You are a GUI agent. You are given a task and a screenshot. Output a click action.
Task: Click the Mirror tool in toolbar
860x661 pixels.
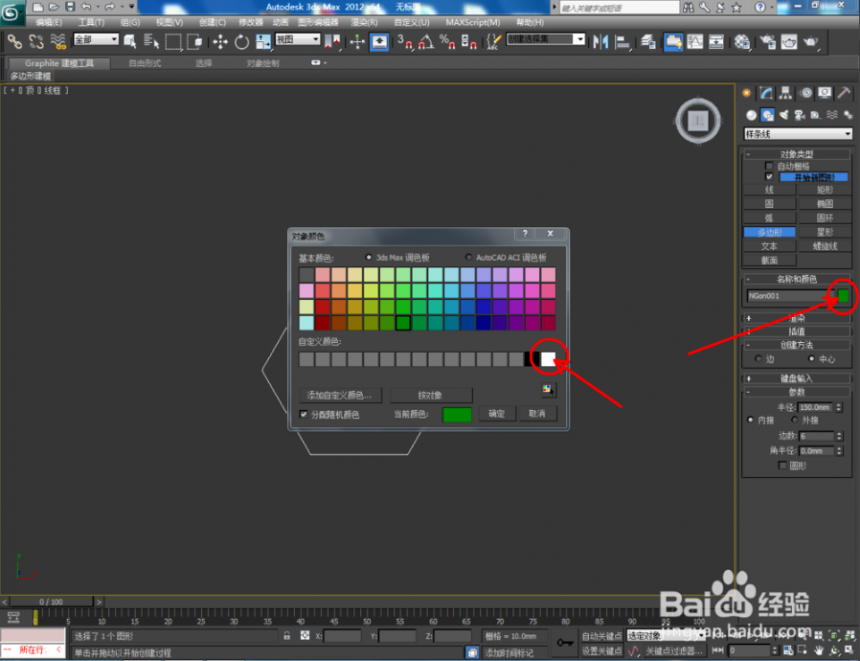click(600, 42)
